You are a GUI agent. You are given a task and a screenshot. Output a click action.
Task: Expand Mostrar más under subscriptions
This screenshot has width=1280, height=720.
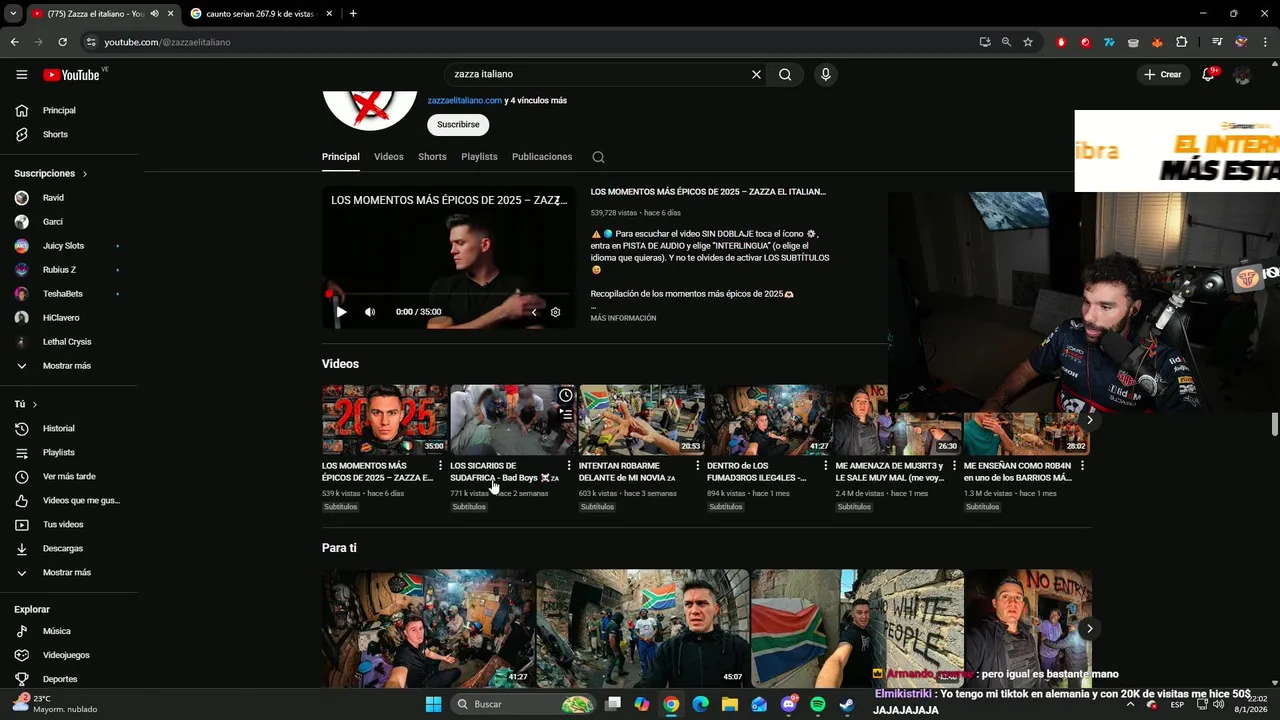tap(66, 366)
